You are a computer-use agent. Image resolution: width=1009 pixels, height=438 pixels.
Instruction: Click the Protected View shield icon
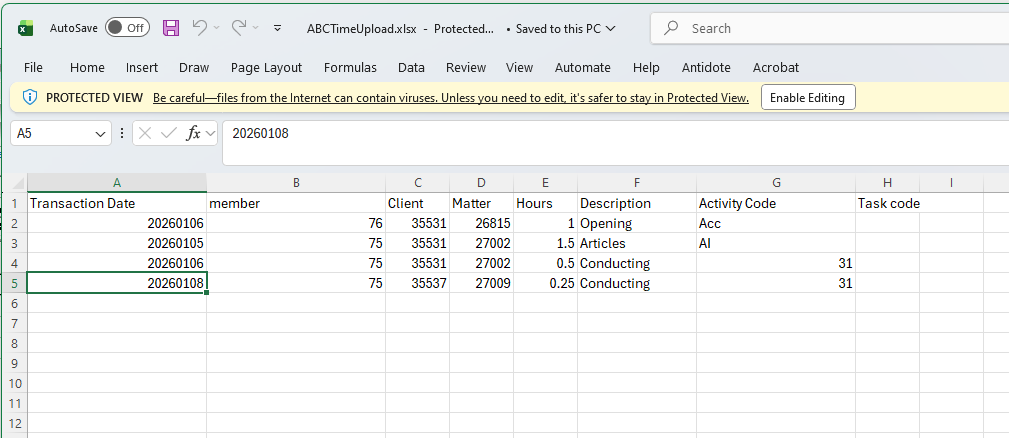tap(30, 98)
